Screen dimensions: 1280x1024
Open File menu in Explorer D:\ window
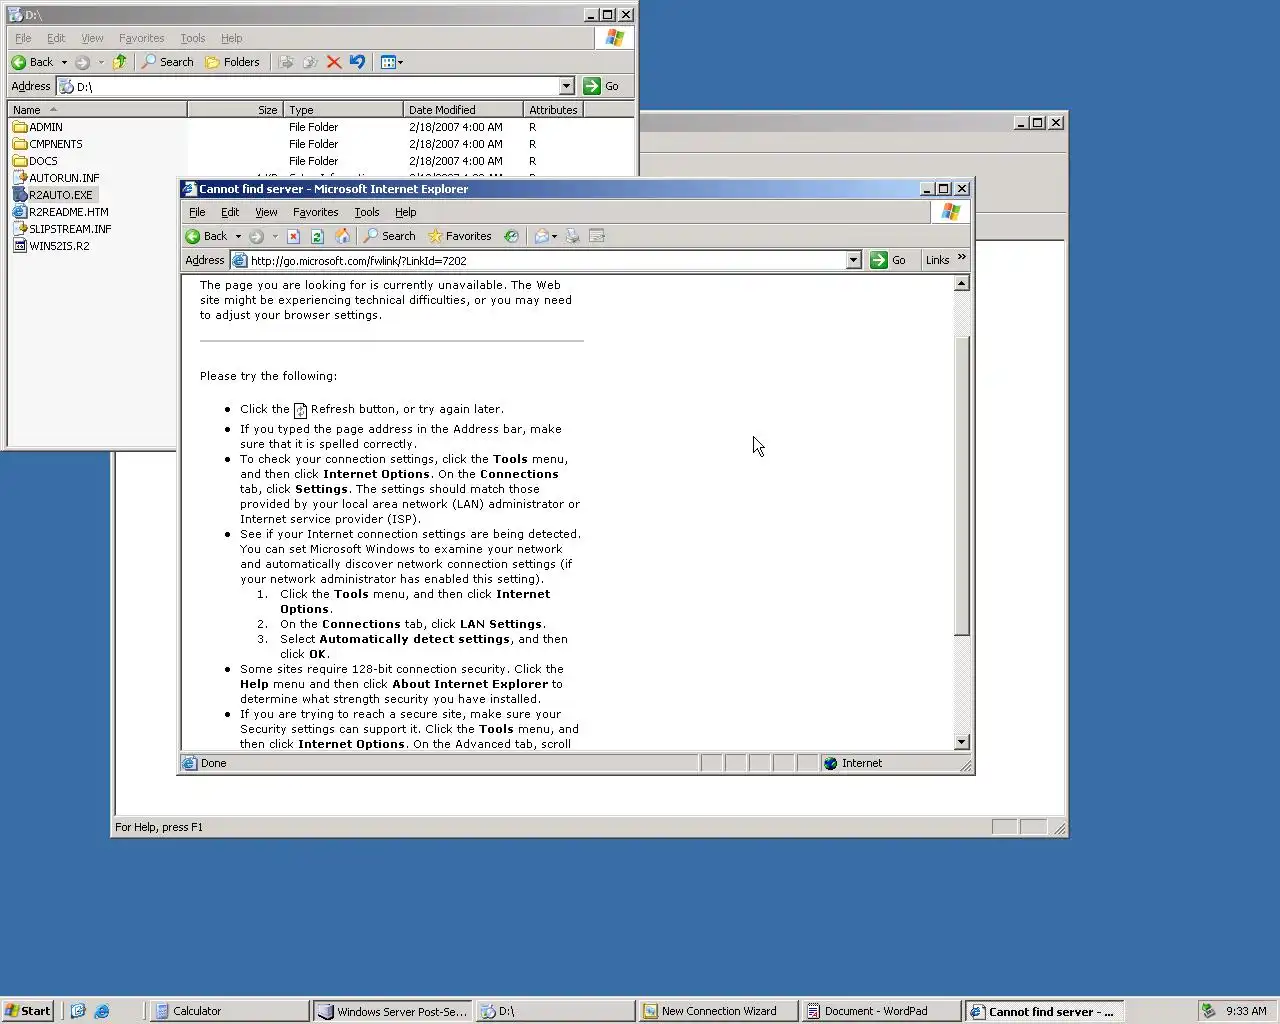pyautogui.click(x=23, y=38)
